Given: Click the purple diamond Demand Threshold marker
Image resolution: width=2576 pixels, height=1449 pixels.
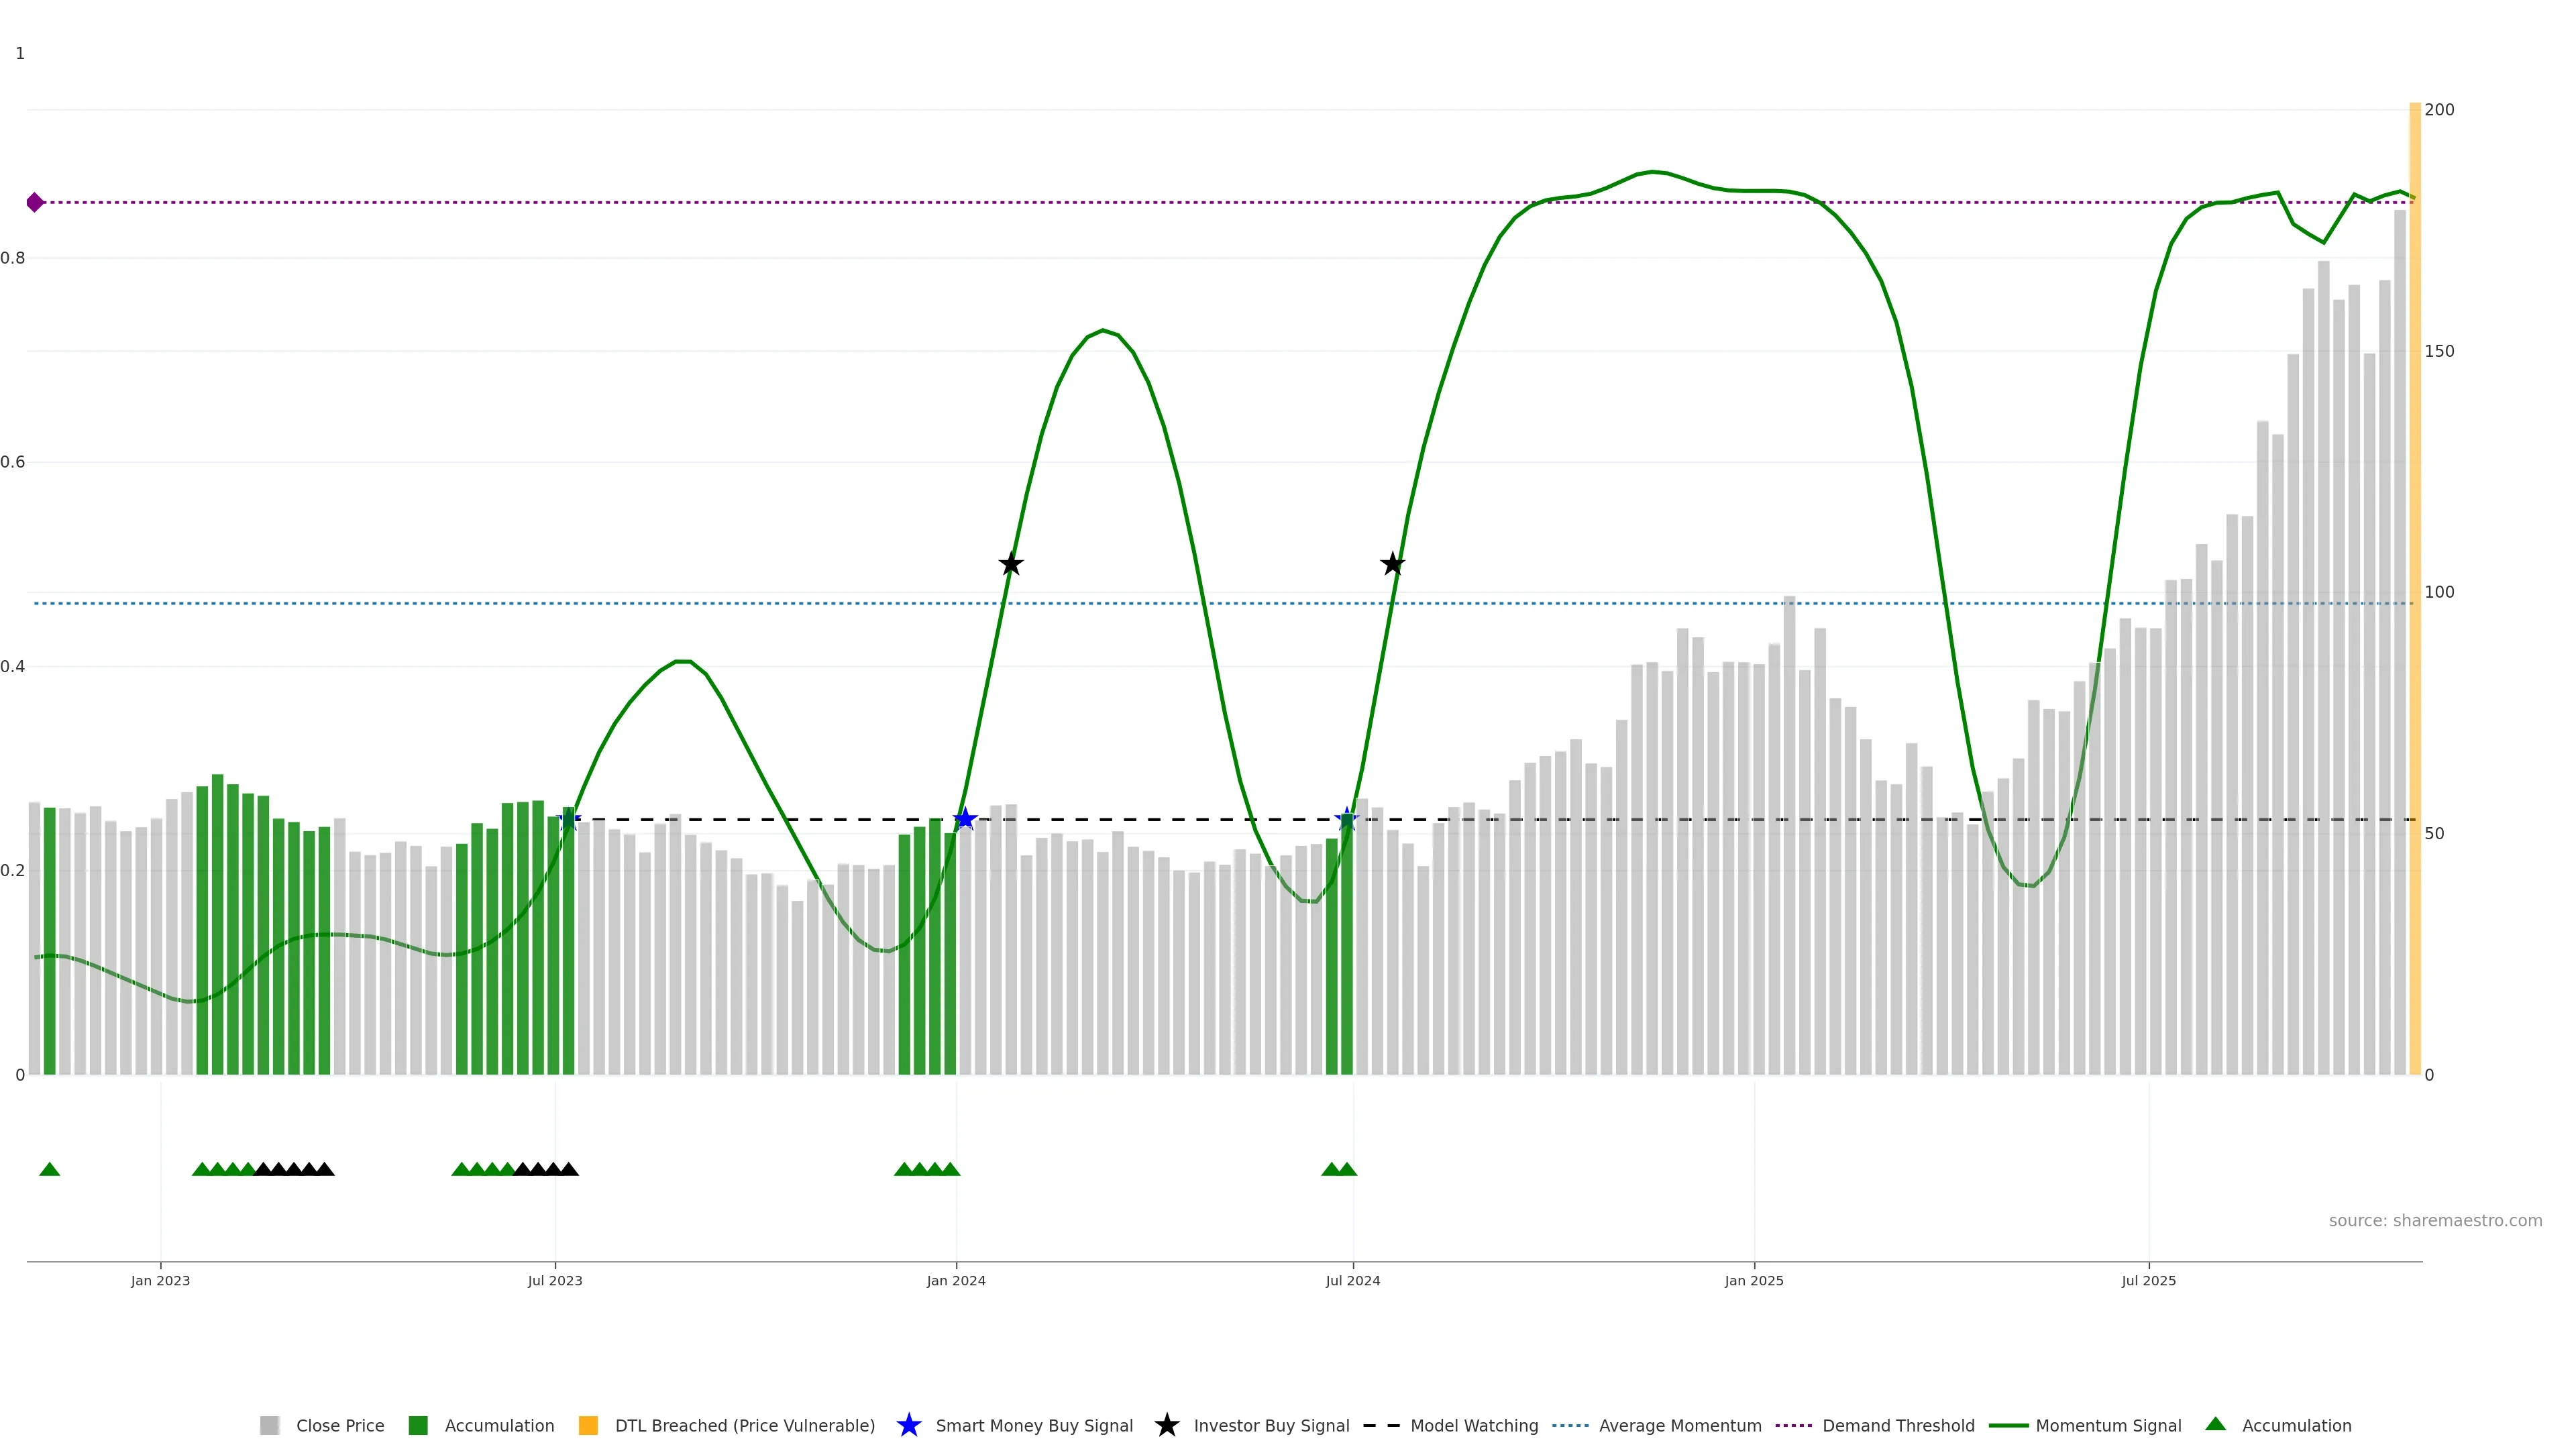Looking at the screenshot, I should (35, 203).
